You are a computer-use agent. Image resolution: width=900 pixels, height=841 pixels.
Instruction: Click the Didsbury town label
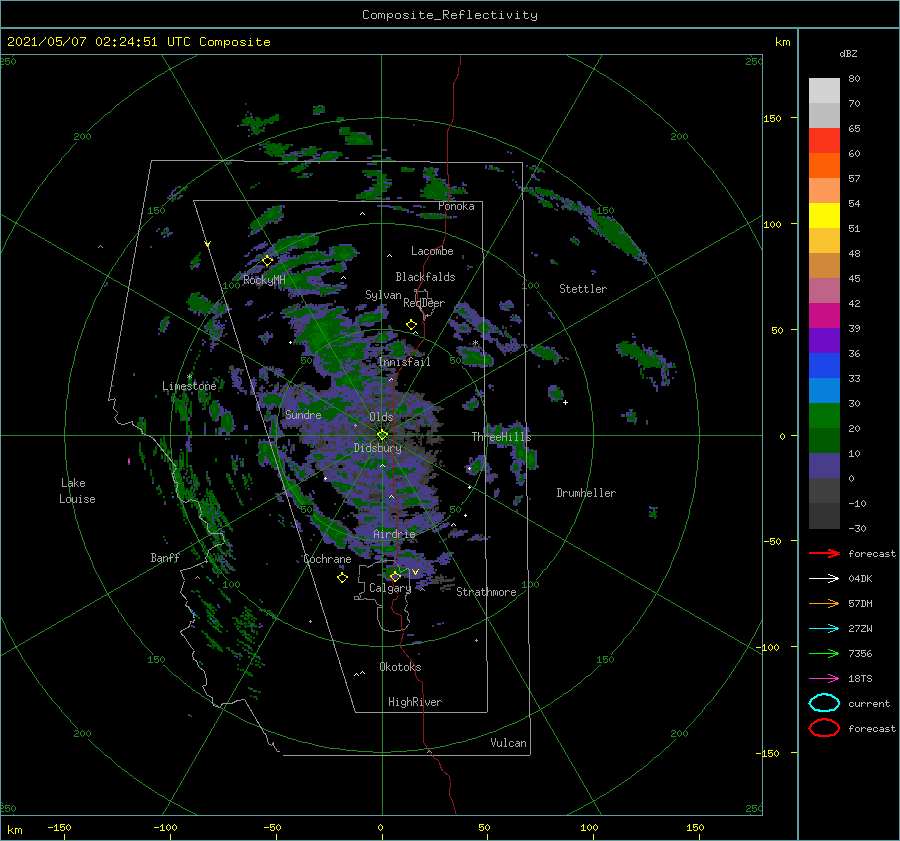coord(378,448)
